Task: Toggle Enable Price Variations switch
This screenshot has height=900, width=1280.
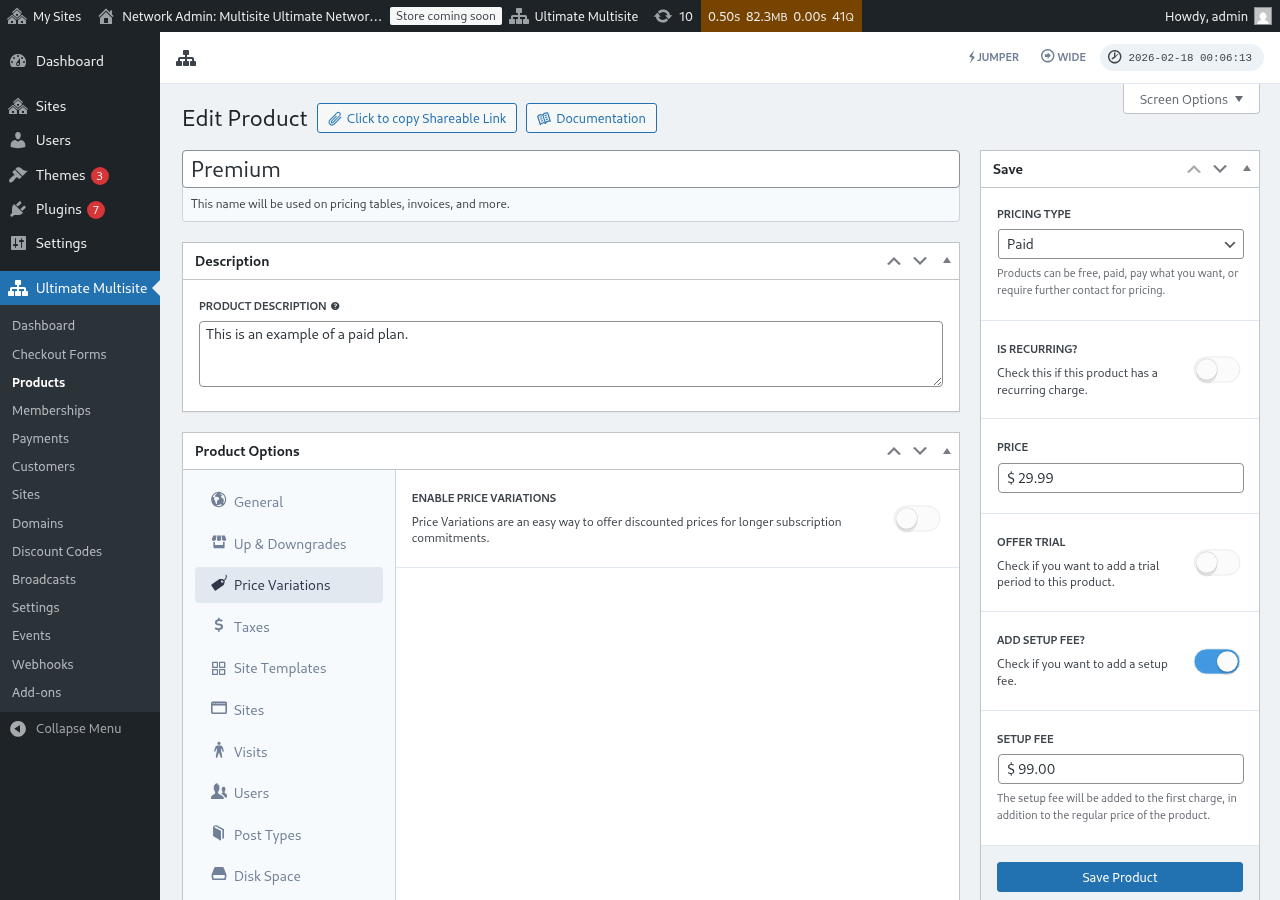Action: tap(917, 519)
